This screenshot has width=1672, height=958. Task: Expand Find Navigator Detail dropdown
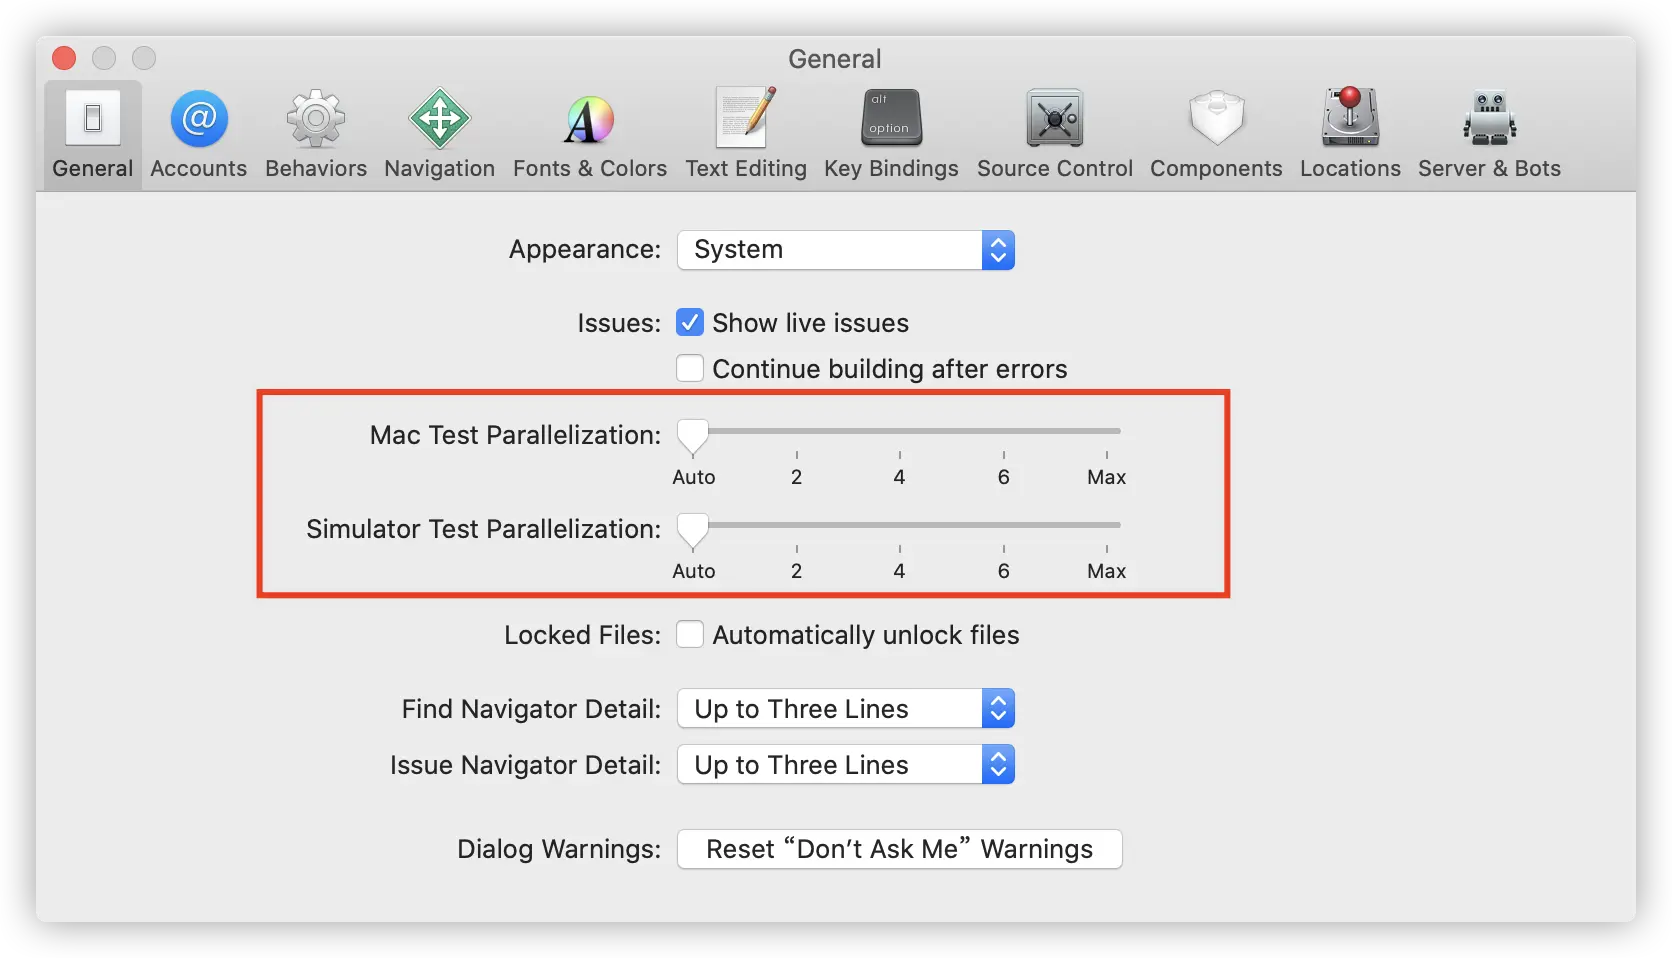coord(846,709)
